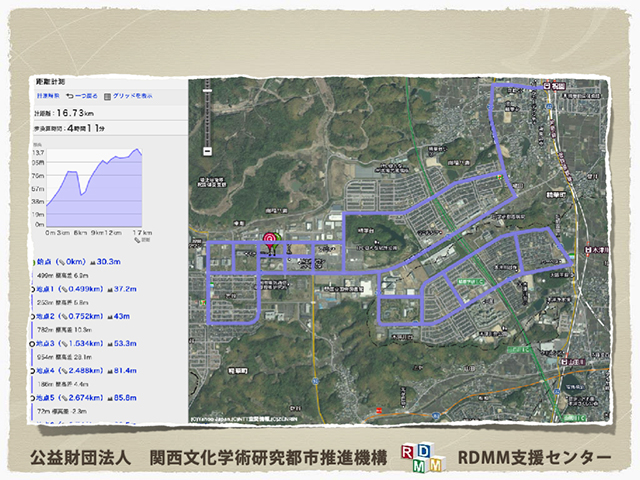640x480 pixels.
Task: Click the elevation profile chart peak area
Action: pos(136,153)
